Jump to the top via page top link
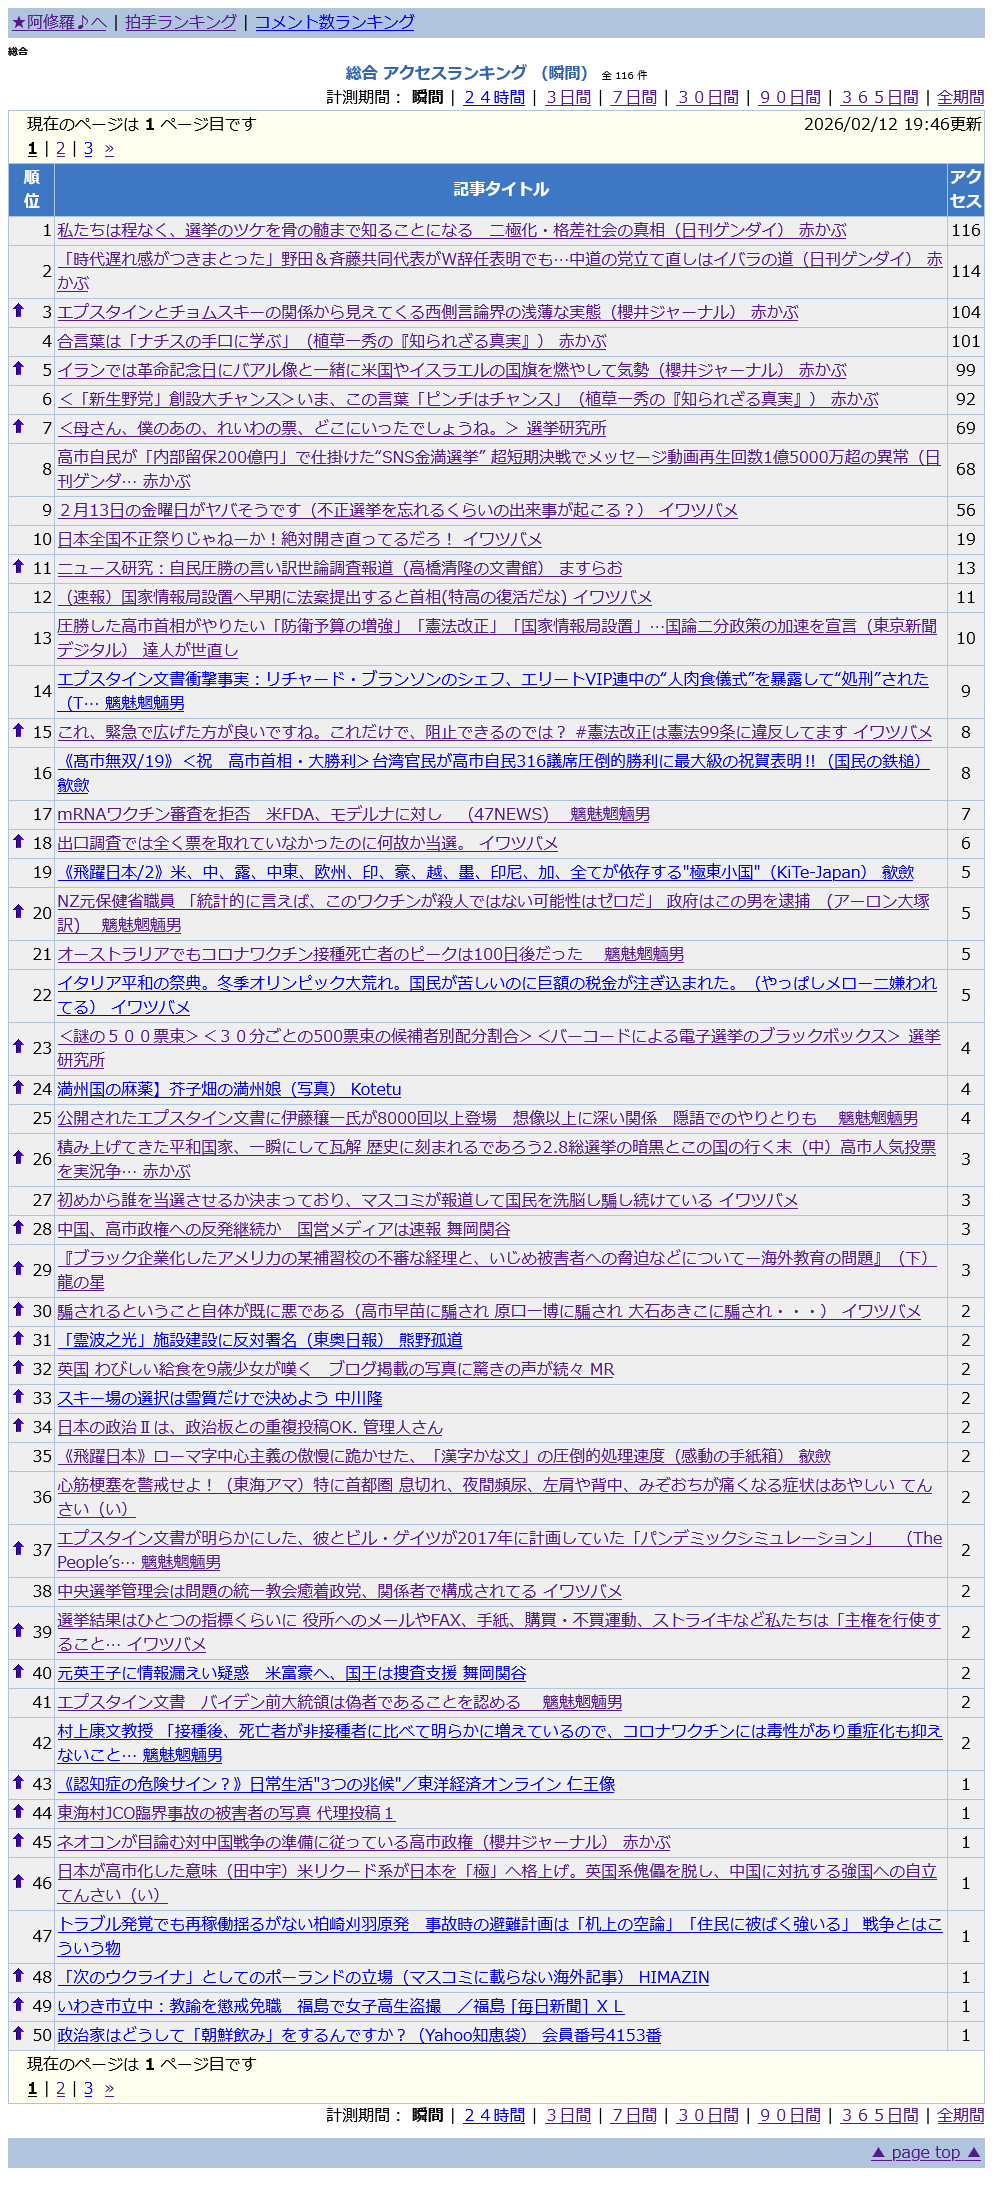The image size is (993, 2200). click(926, 2153)
